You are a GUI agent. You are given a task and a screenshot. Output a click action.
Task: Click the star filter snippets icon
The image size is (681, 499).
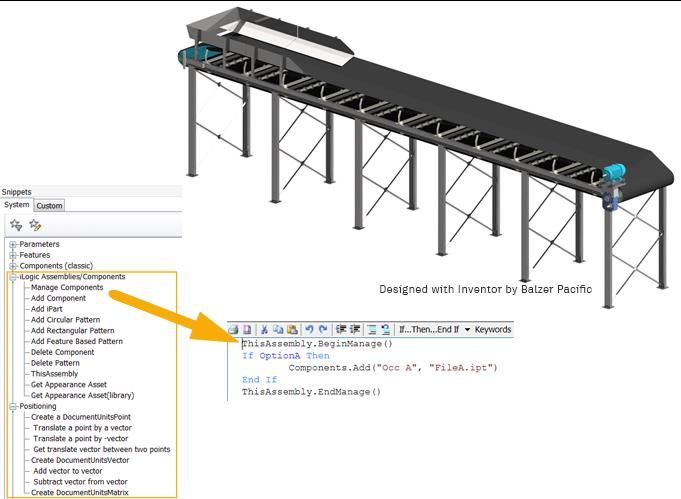pos(16,225)
